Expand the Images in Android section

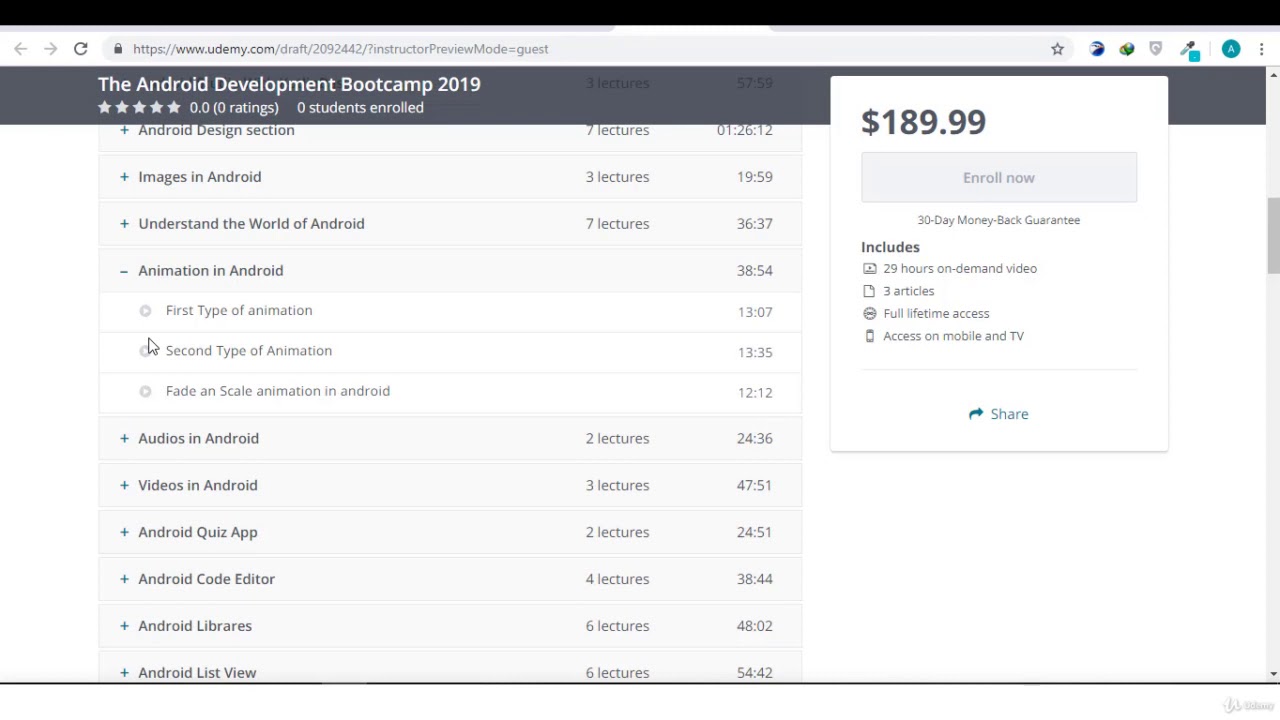click(x=124, y=177)
